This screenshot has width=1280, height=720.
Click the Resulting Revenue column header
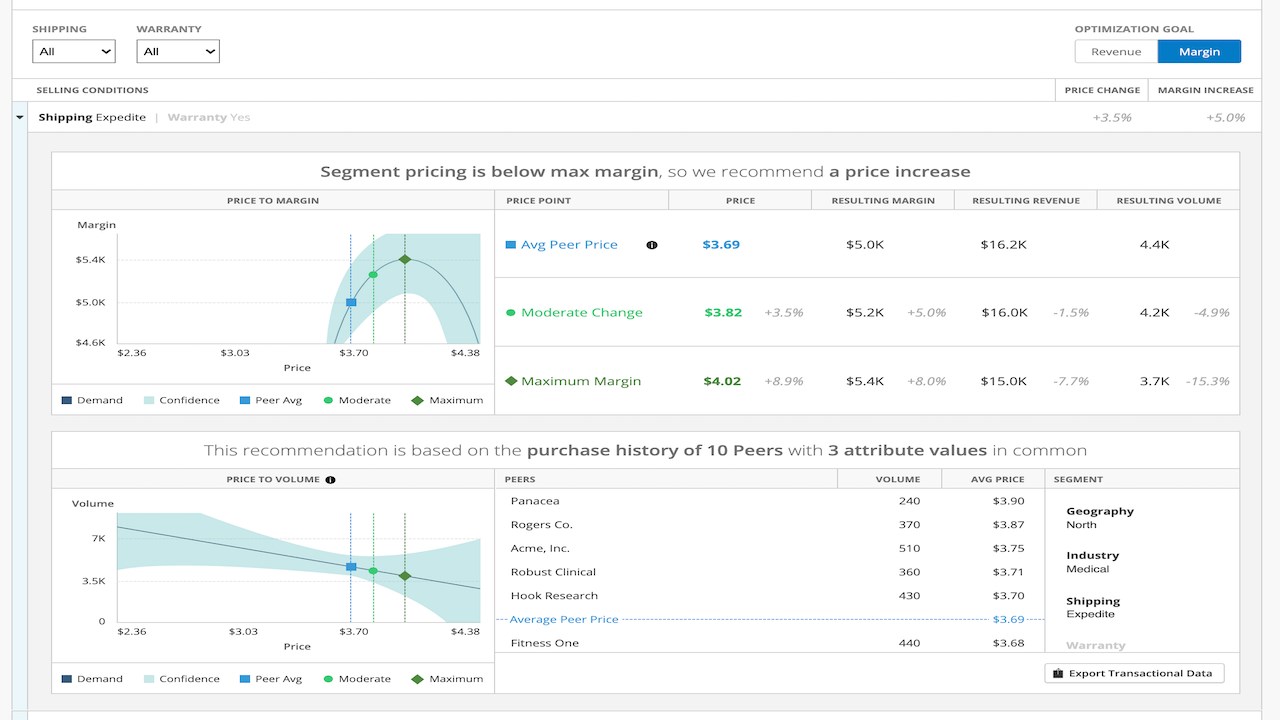tap(1026, 201)
